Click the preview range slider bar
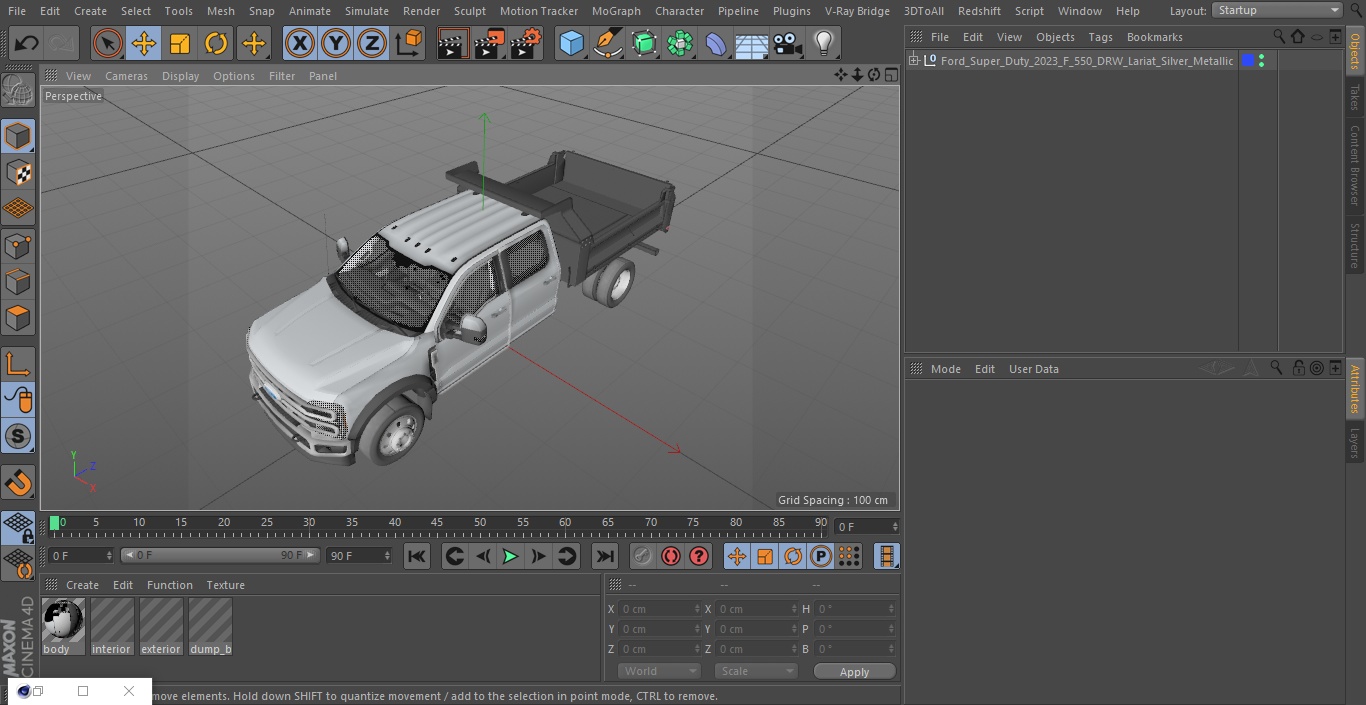 220,555
